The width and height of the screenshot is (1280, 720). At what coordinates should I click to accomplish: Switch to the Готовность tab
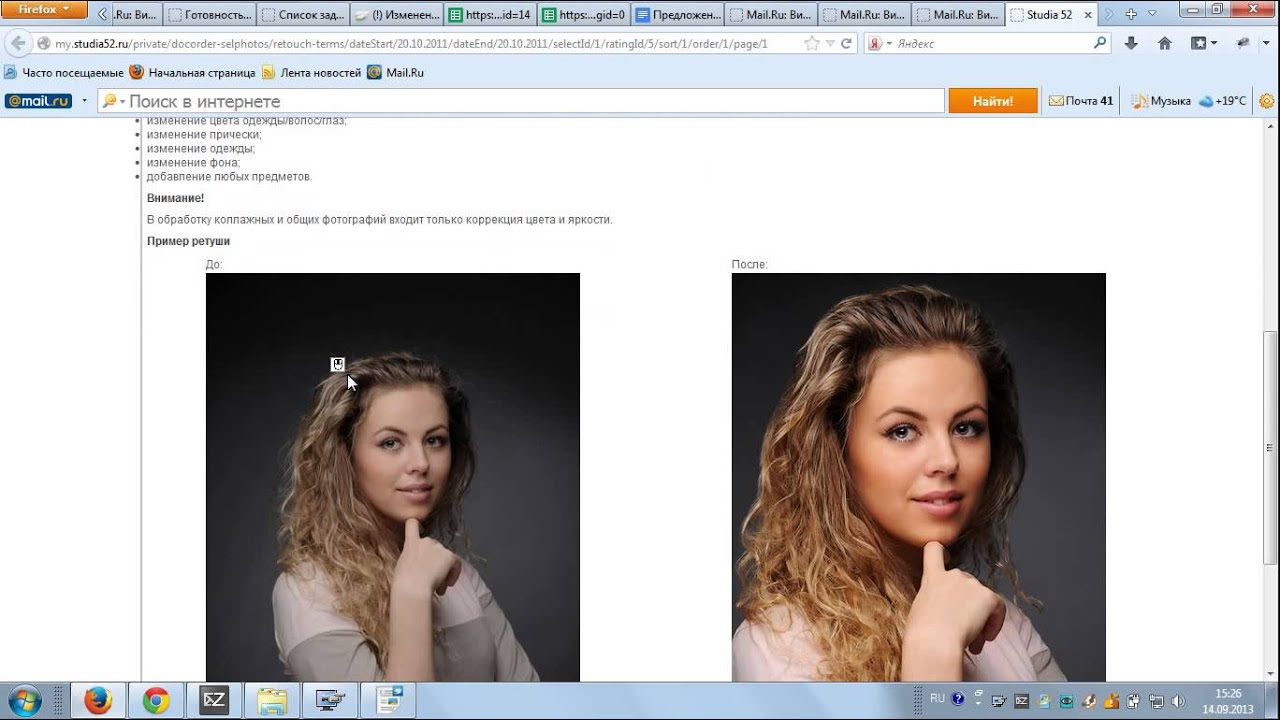click(210, 15)
